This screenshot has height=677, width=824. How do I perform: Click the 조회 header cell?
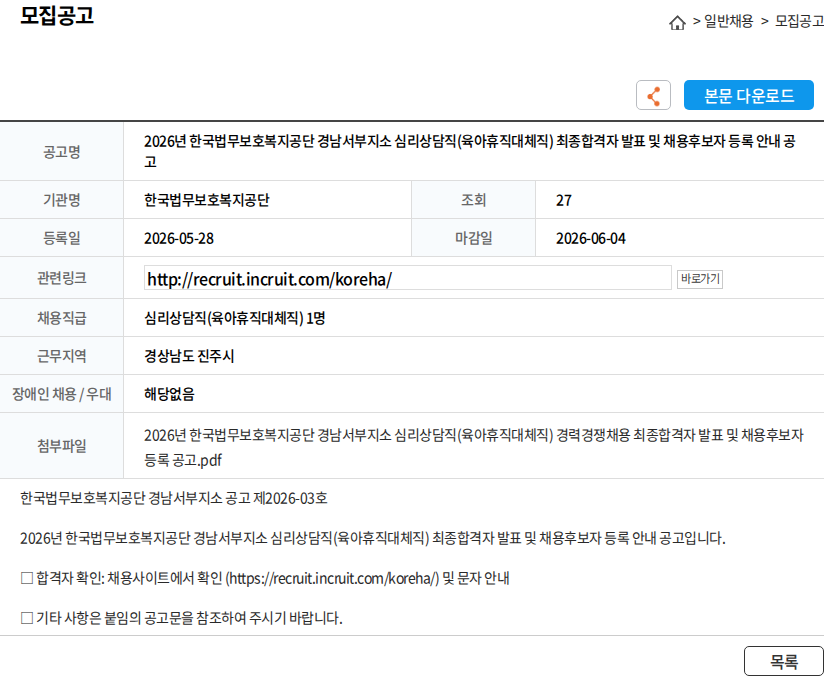(473, 200)
